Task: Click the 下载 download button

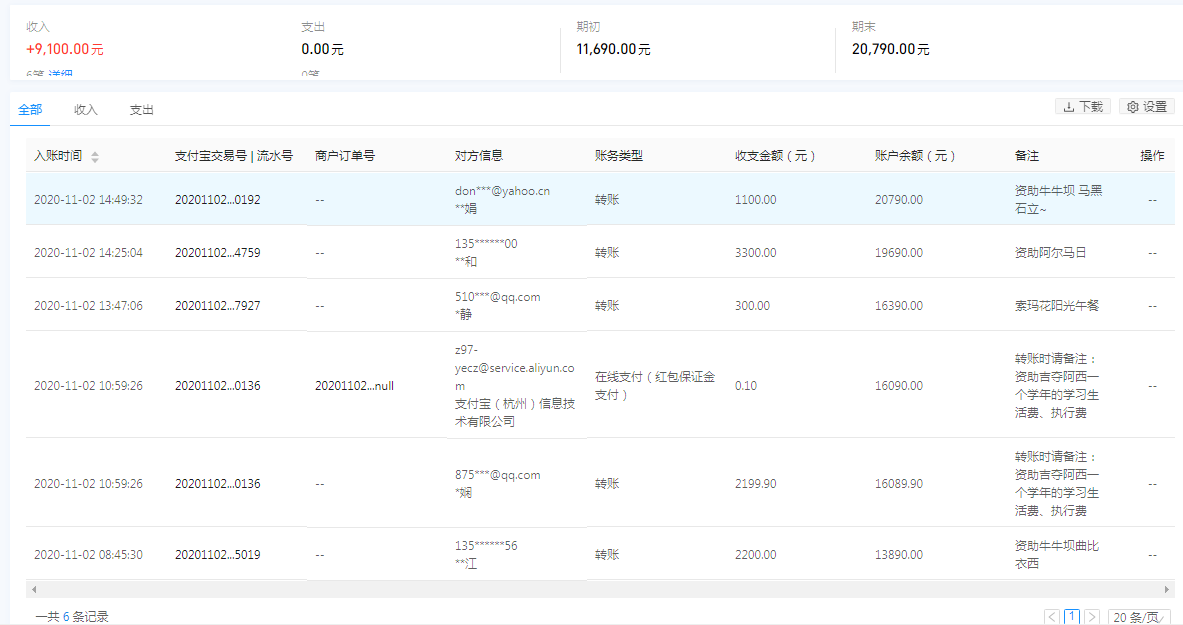Action: (1083, 107)
